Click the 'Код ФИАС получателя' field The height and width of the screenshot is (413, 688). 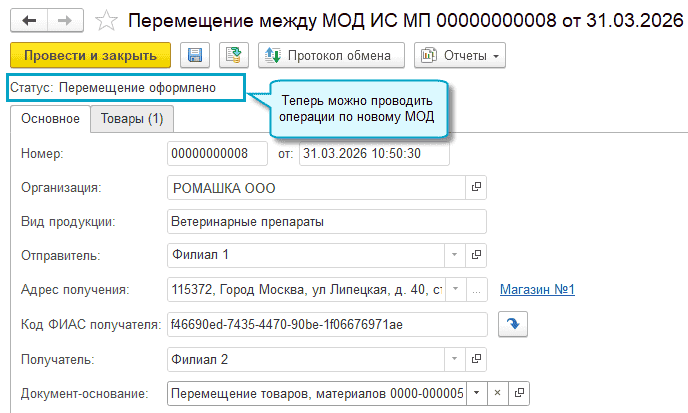pyautogui.click(x=327, y=325)
